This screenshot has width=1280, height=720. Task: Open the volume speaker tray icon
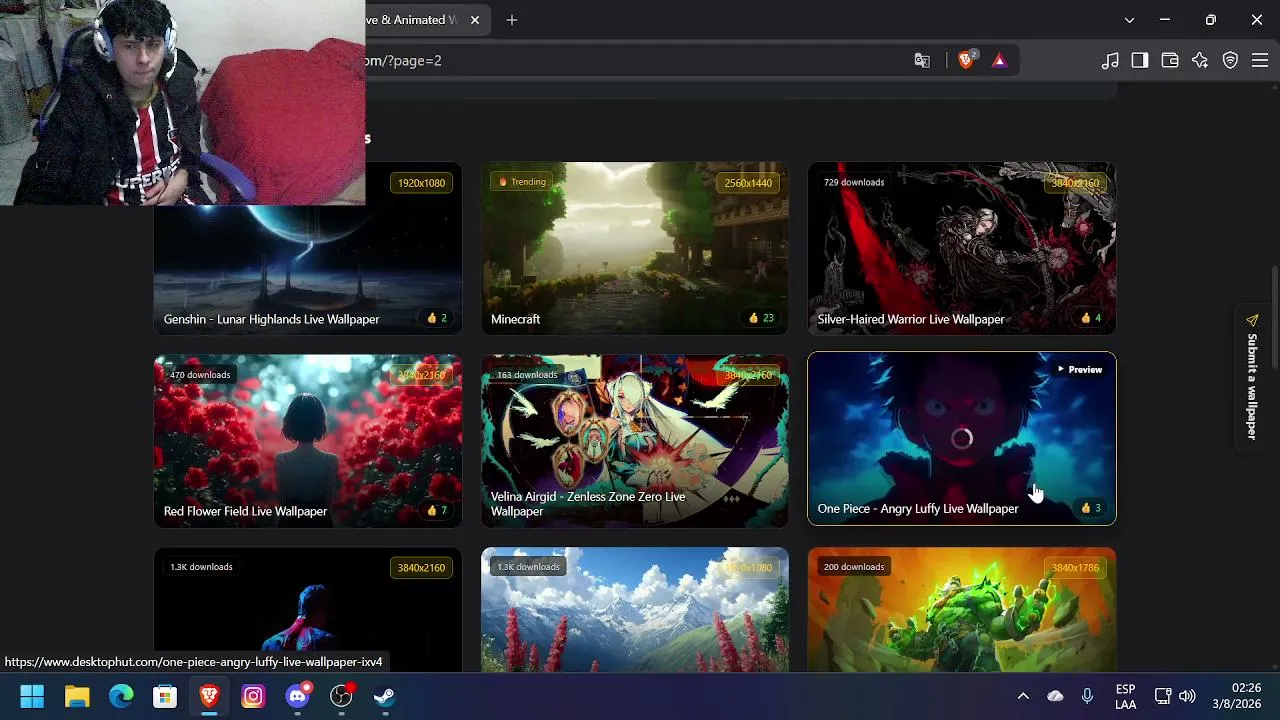(1187, 696)
